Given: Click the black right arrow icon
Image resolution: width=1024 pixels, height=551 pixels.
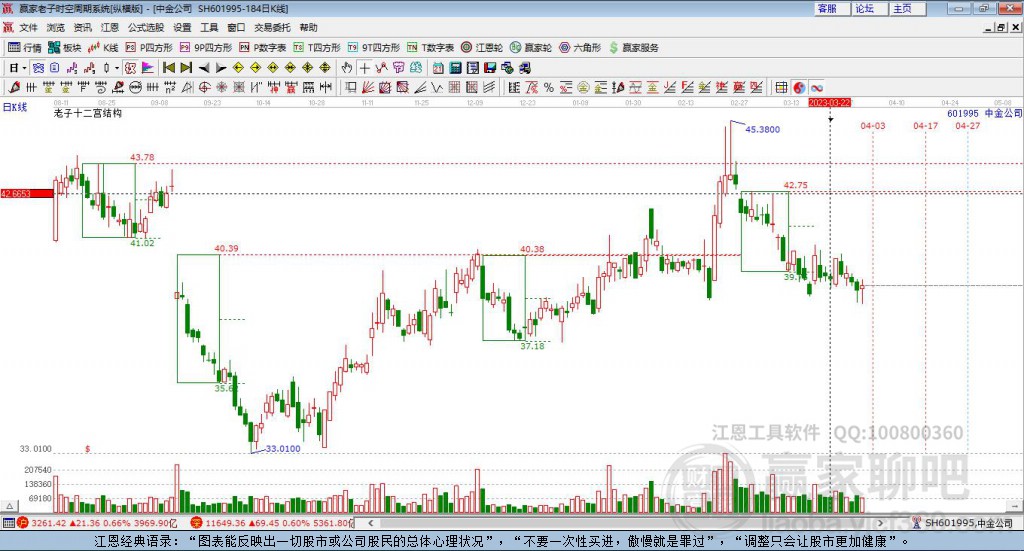Looking at the screenshot, I should click(x=221, y=68).
